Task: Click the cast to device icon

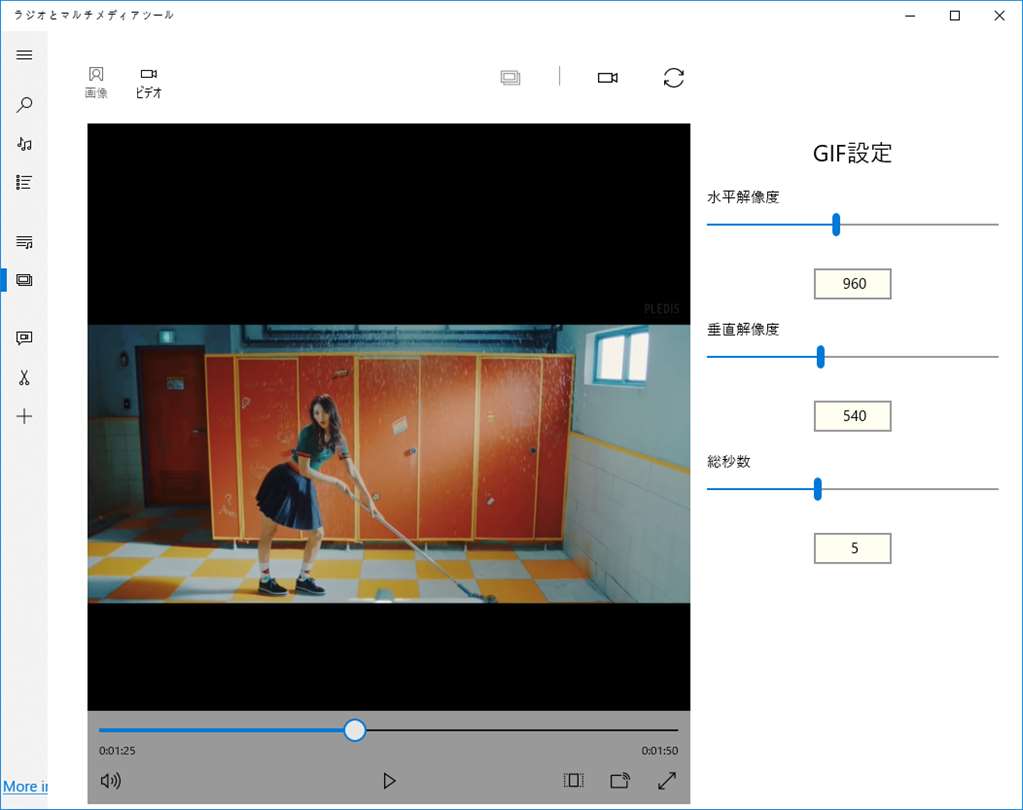Action: [x=620, y=781]
